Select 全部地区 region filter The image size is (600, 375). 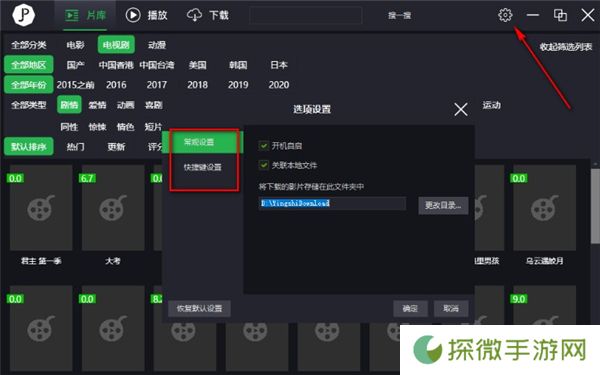[x=29, y=65]
